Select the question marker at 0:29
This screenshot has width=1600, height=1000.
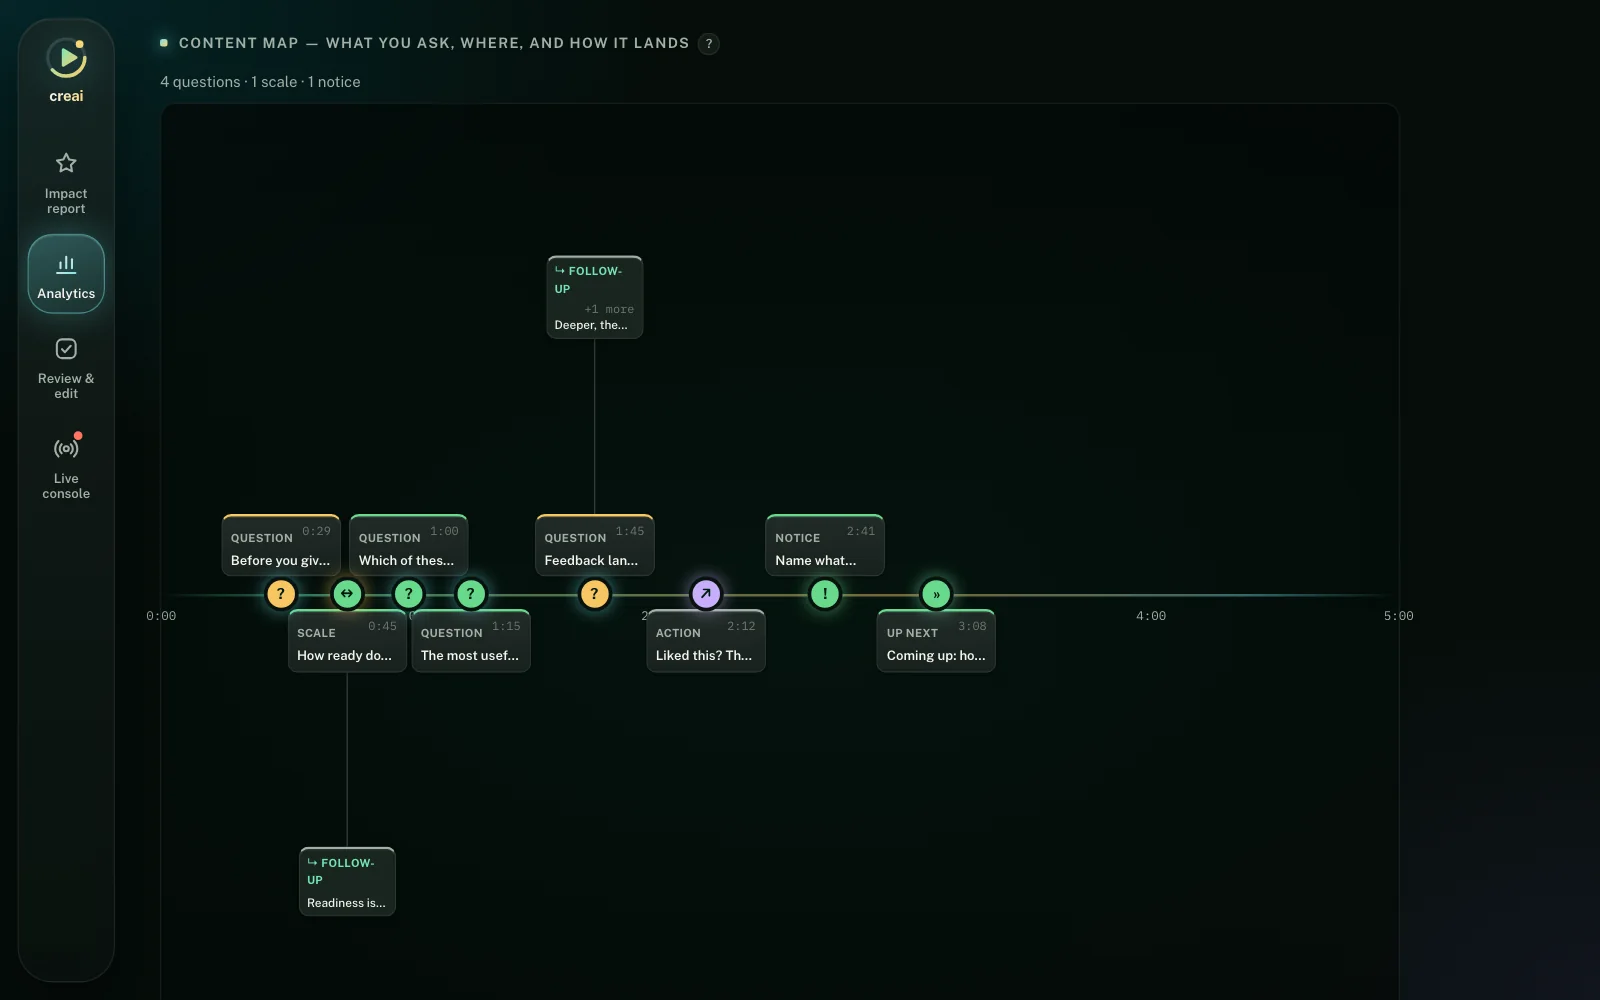(x=281, y=594)
